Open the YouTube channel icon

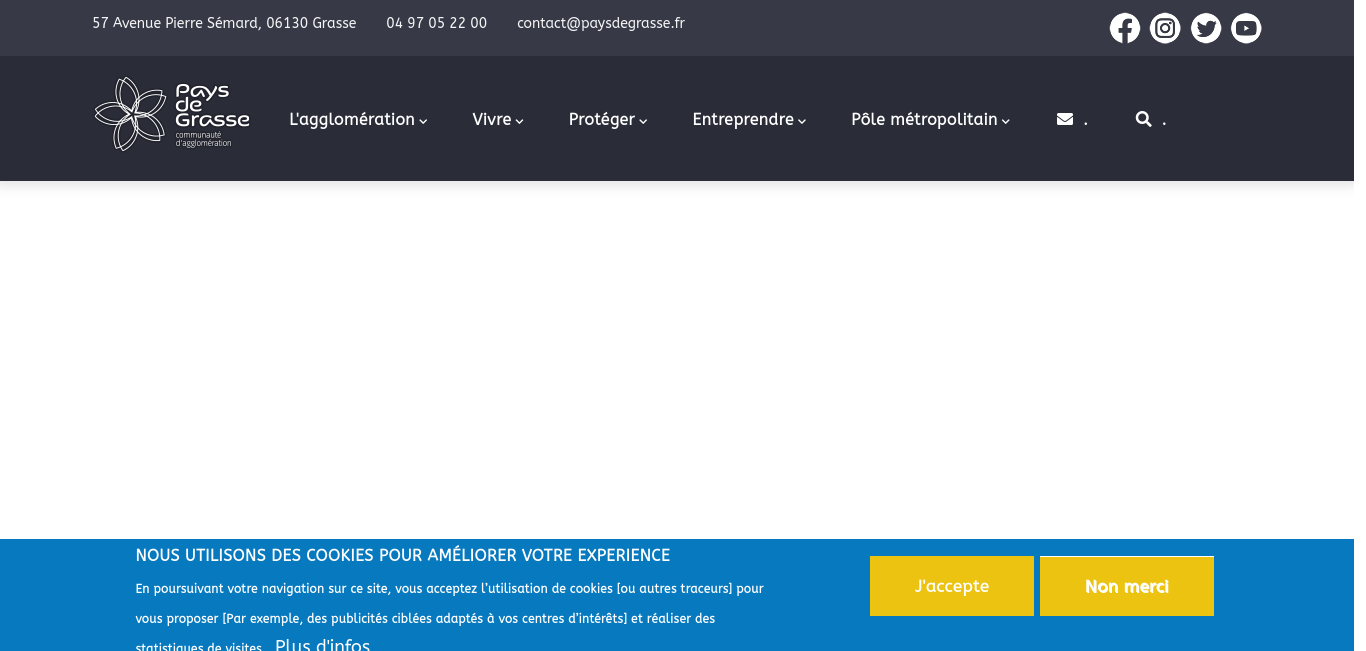1246,28
